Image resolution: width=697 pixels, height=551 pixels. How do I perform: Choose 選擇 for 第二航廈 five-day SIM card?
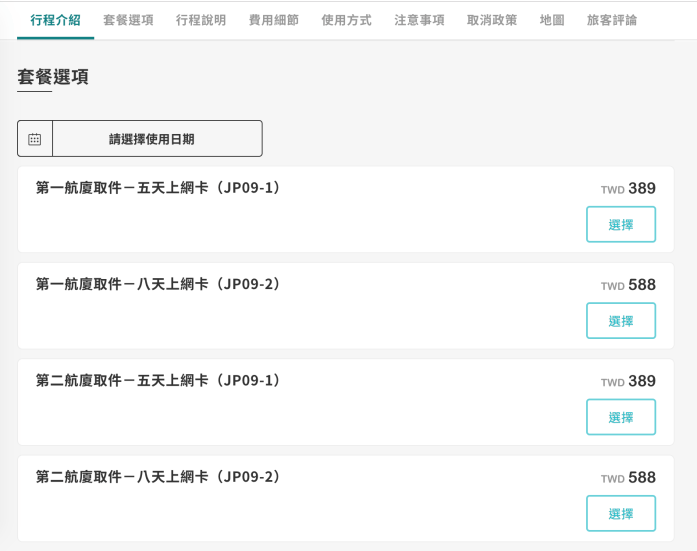[620, 417]
